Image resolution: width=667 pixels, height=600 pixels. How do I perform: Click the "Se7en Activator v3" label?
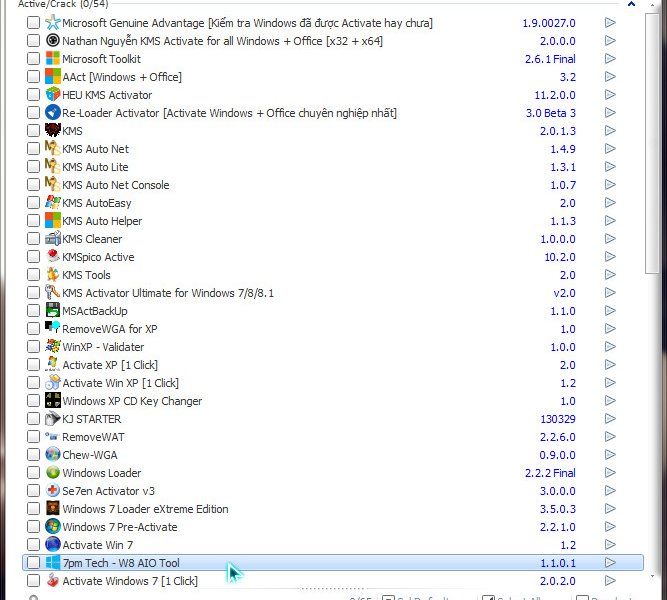(108, 491)
